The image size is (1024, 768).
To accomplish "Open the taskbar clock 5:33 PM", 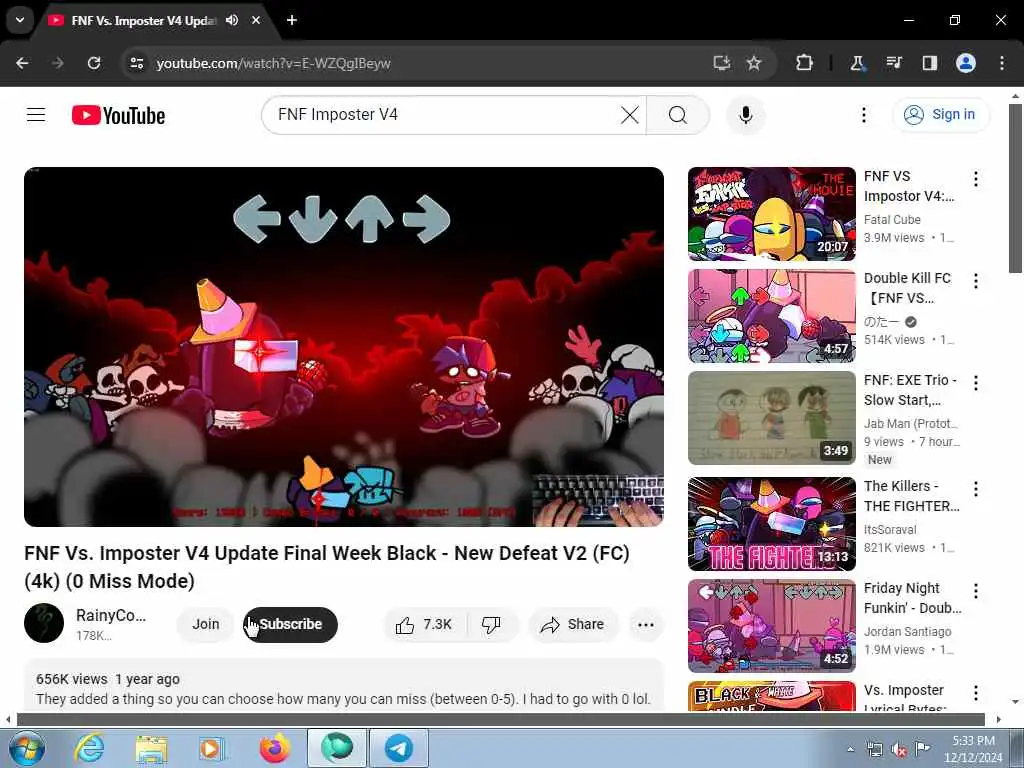I will (x=973, y=749).
